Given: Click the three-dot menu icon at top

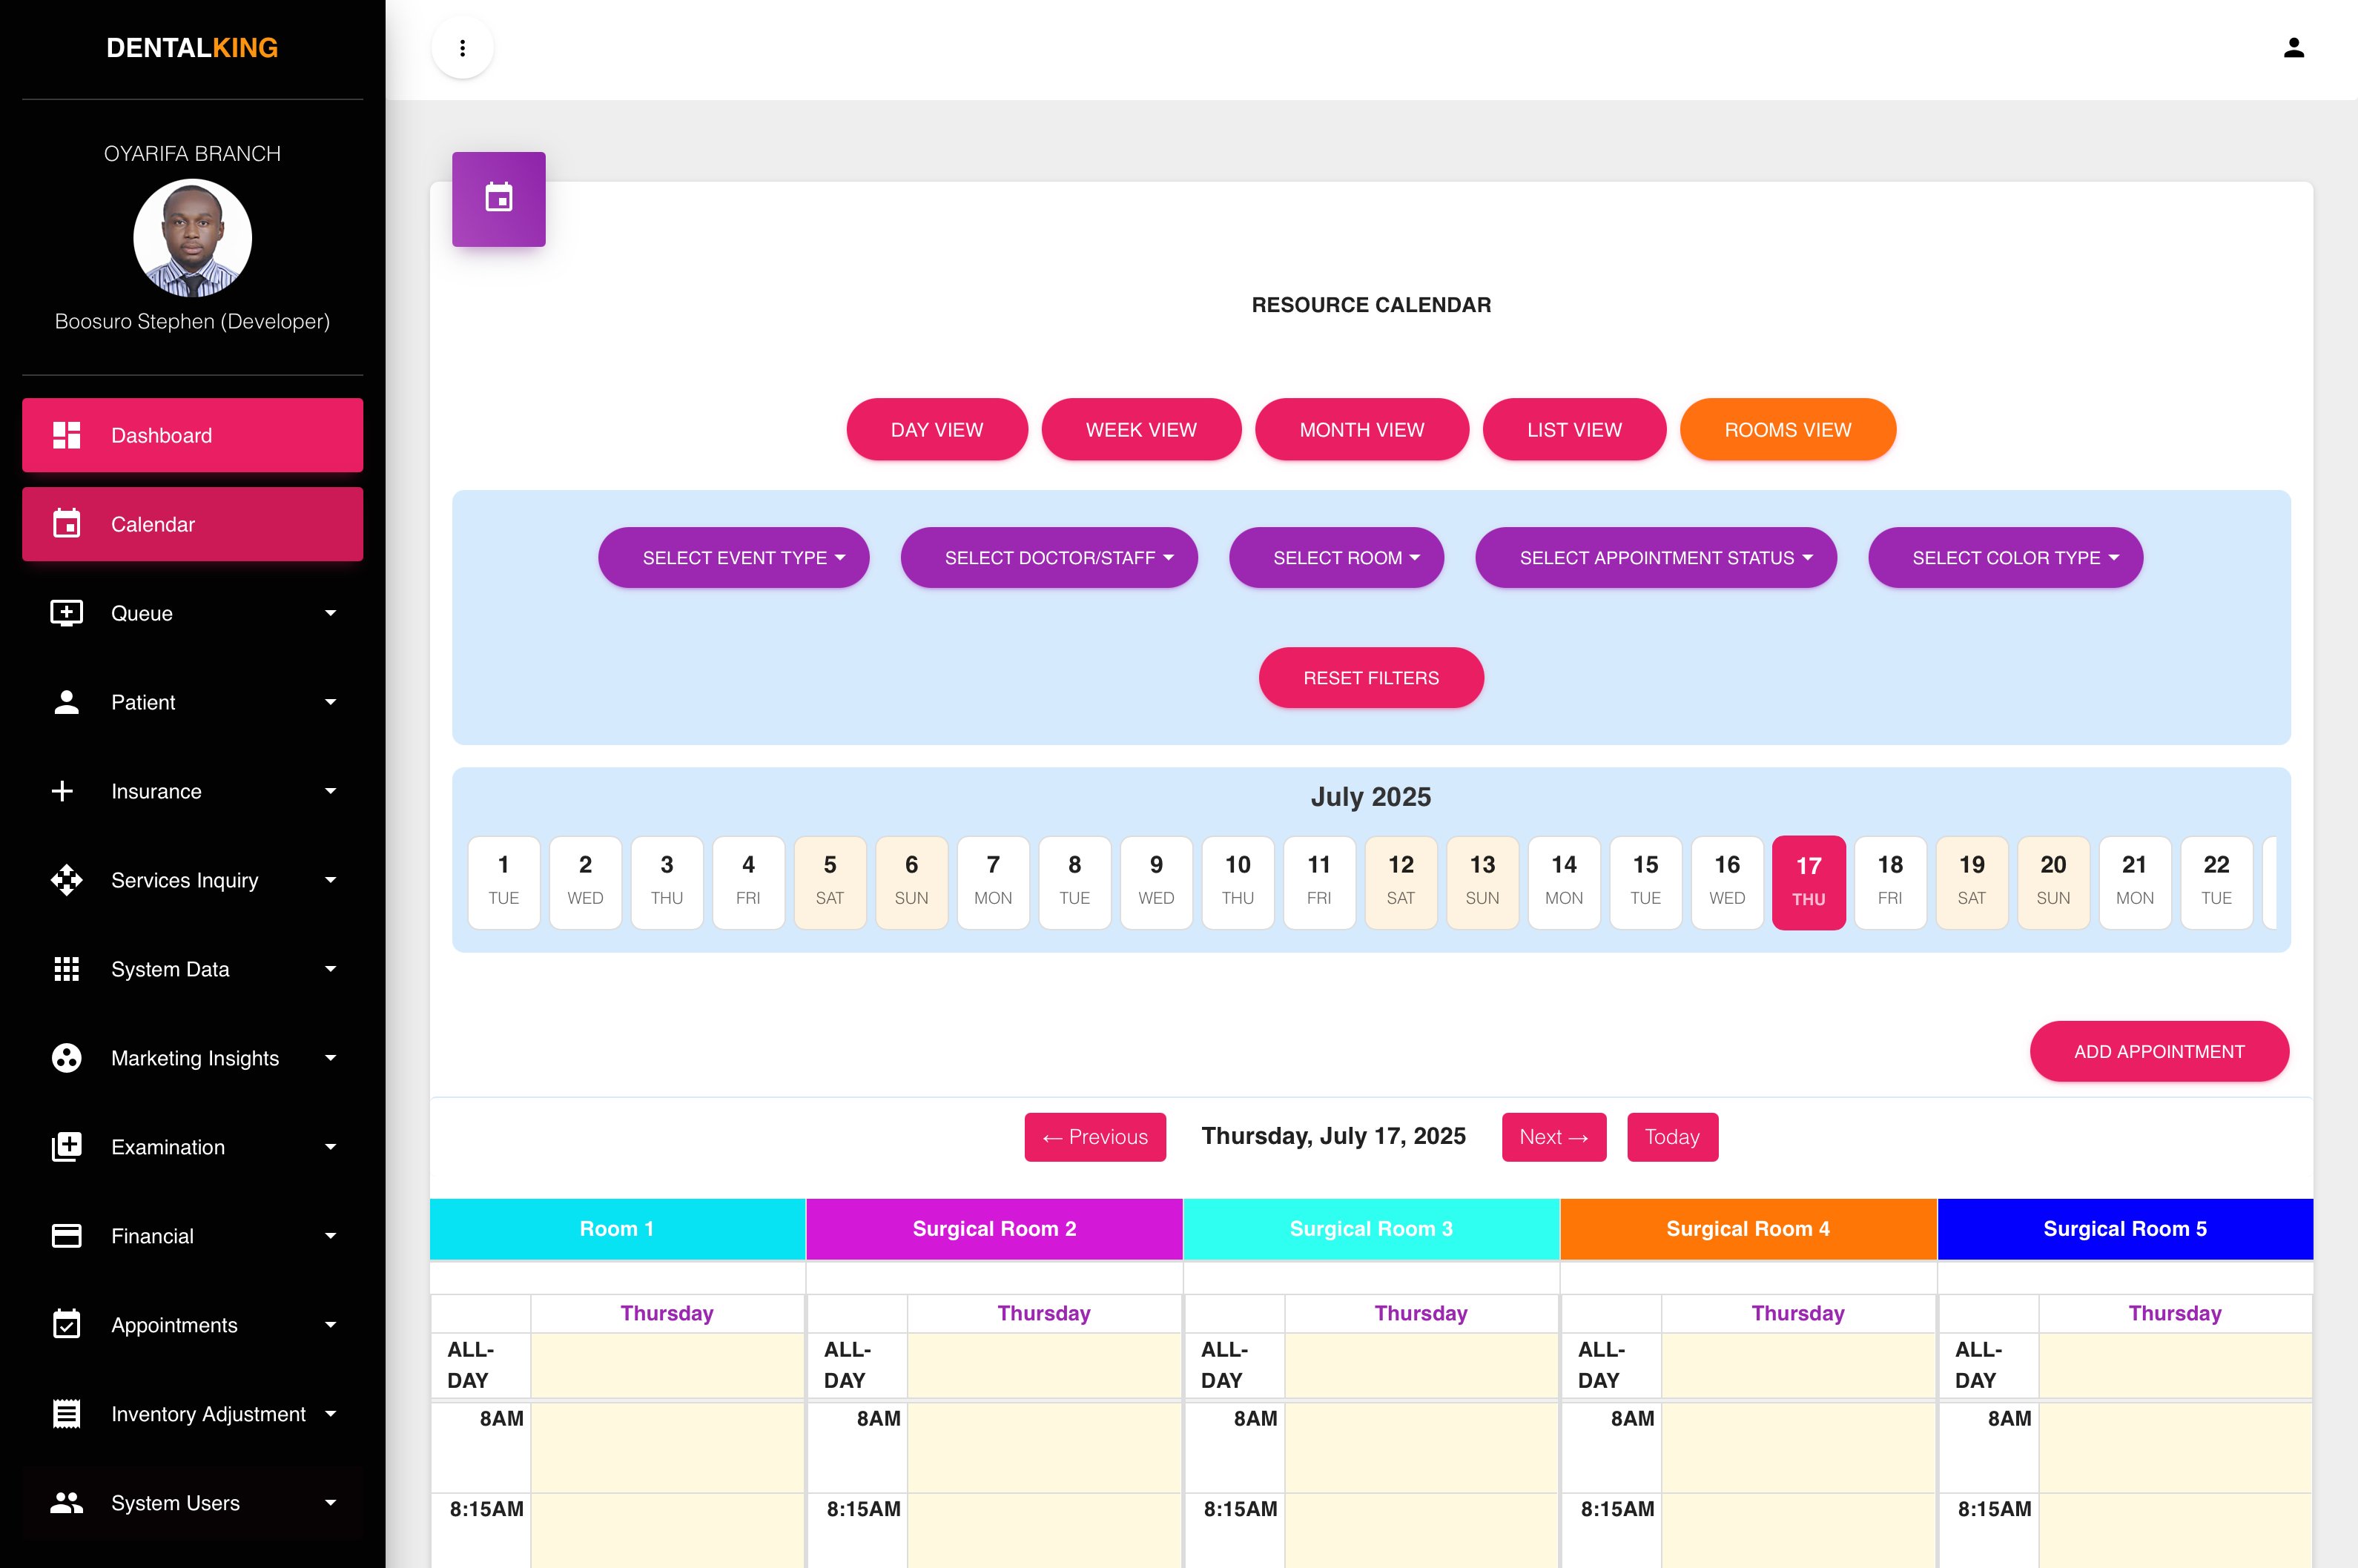Looking at the screenshot, I should (x=462, y=48).
